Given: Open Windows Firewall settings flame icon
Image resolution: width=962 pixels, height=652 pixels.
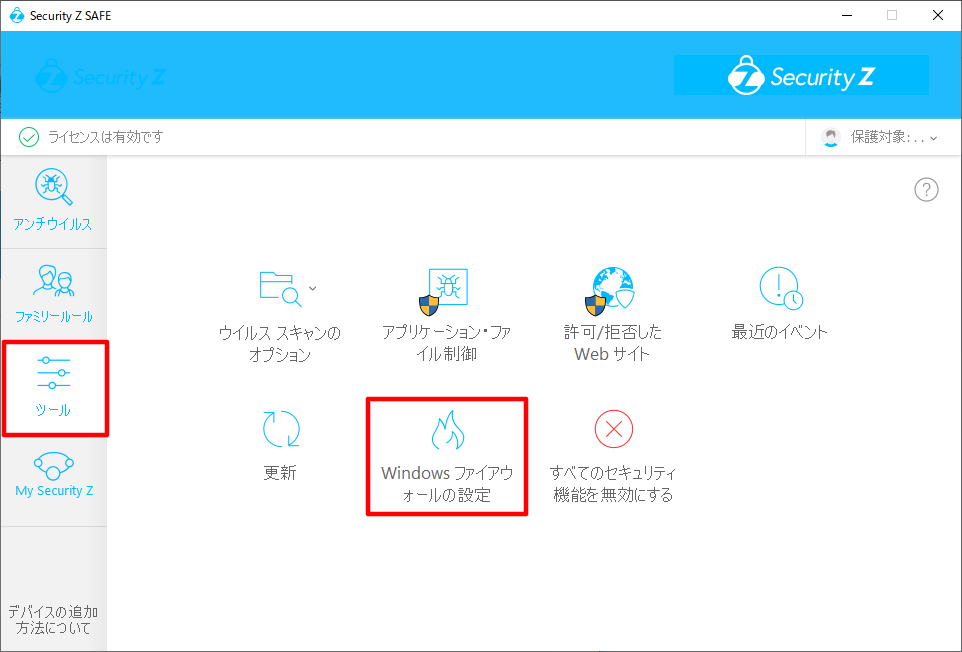Looking at the screenshot, I should (447, 430).
